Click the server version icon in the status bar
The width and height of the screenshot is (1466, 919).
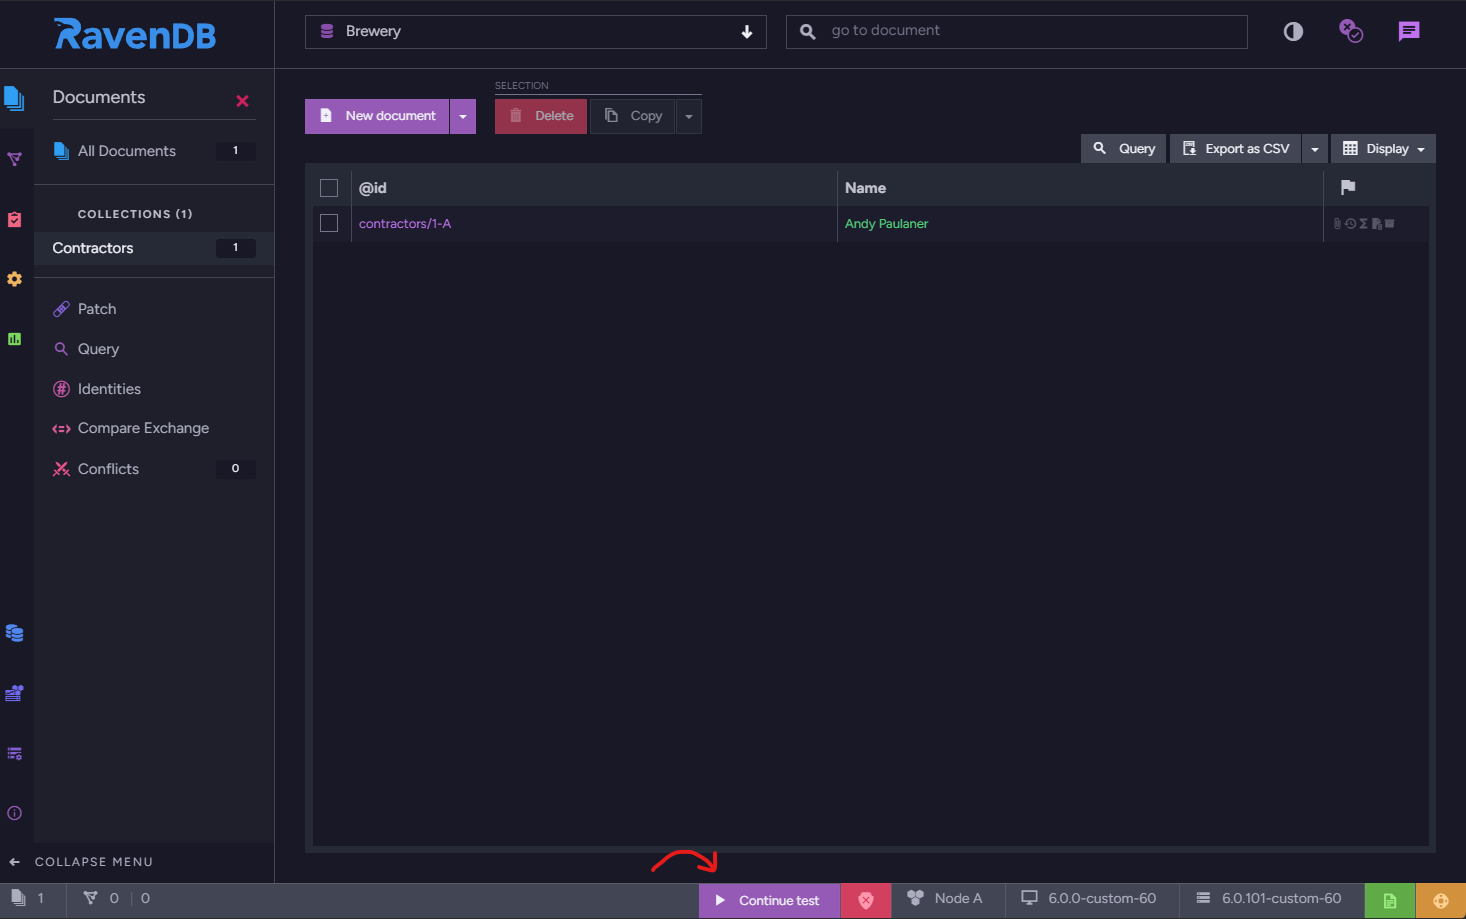pyautogui.click(x=1203, y=898)
